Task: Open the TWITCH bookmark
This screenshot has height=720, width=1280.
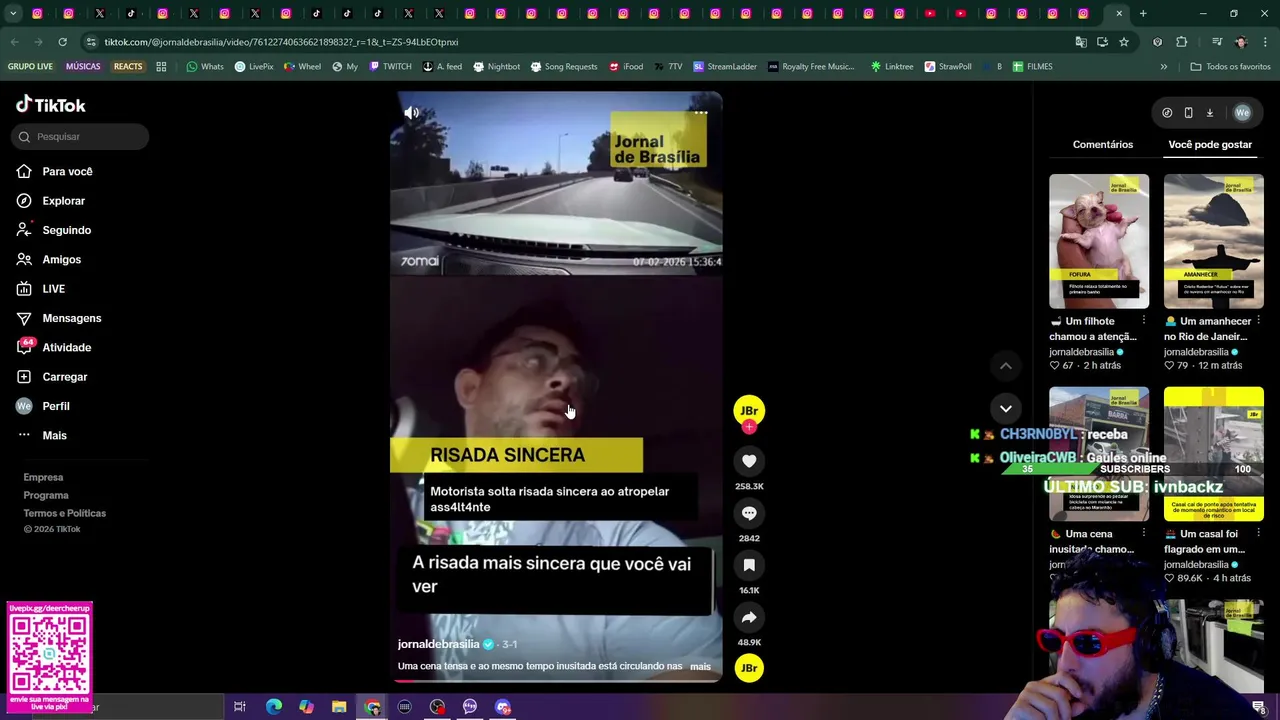Action: point(389,67)
